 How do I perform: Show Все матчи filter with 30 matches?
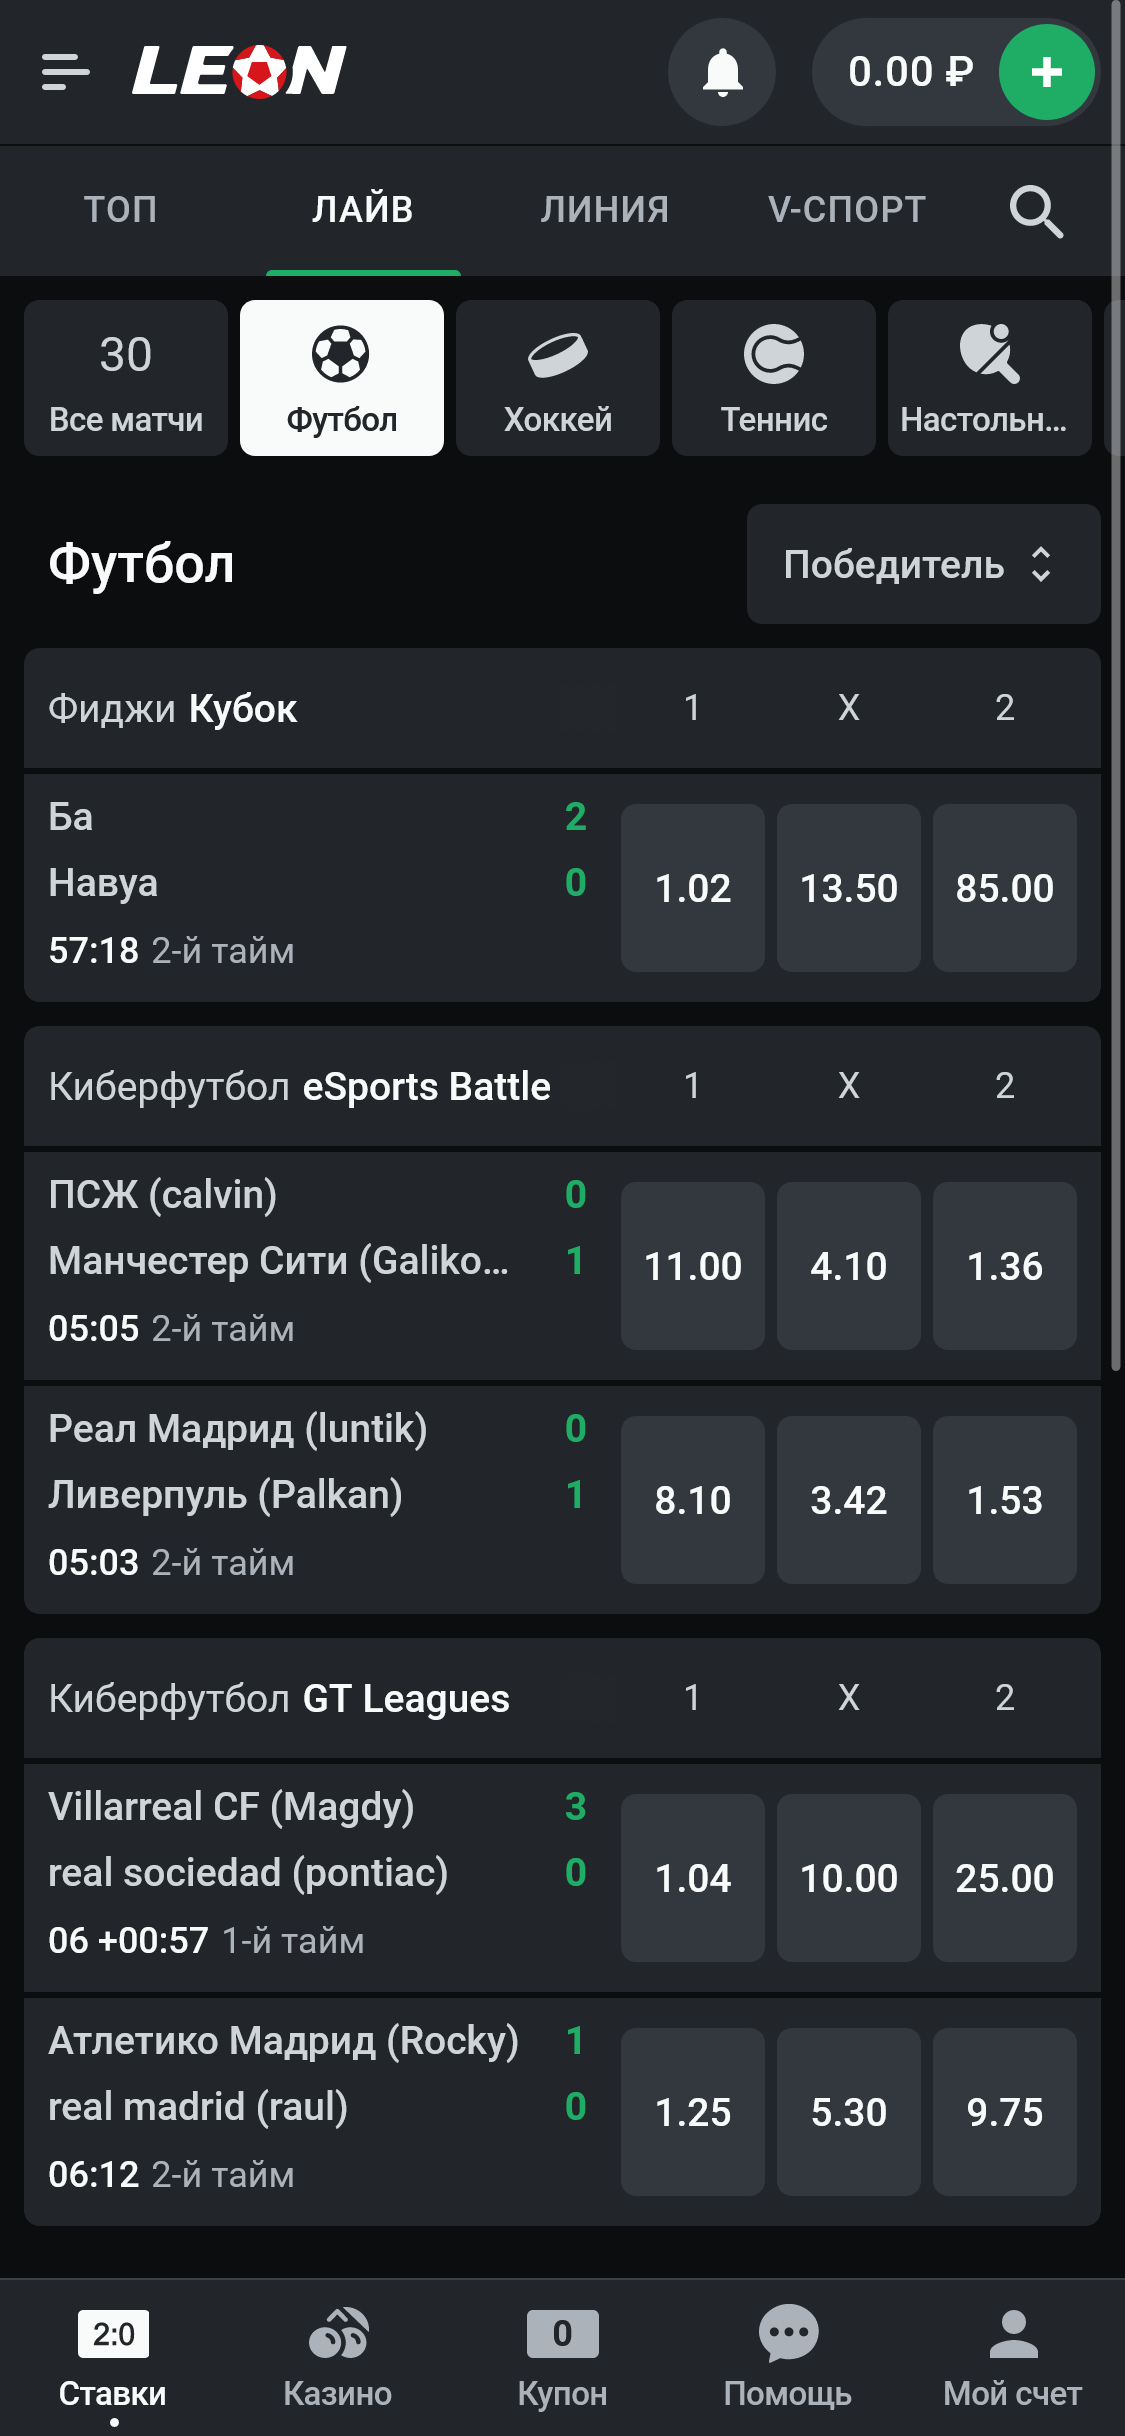tap(126, 378)
